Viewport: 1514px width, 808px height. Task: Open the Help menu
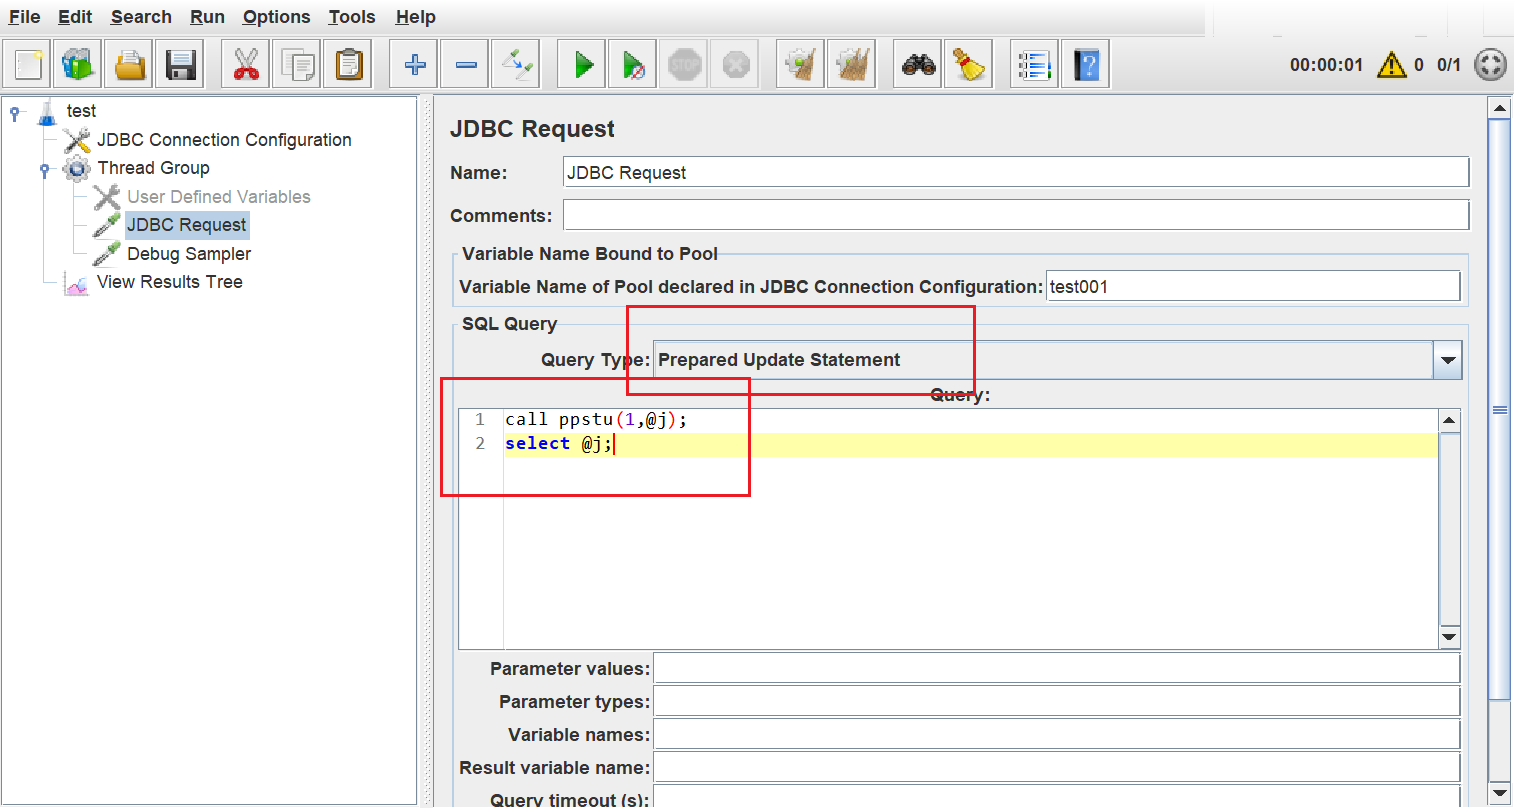pyautogui.click(x=415, y=17)
